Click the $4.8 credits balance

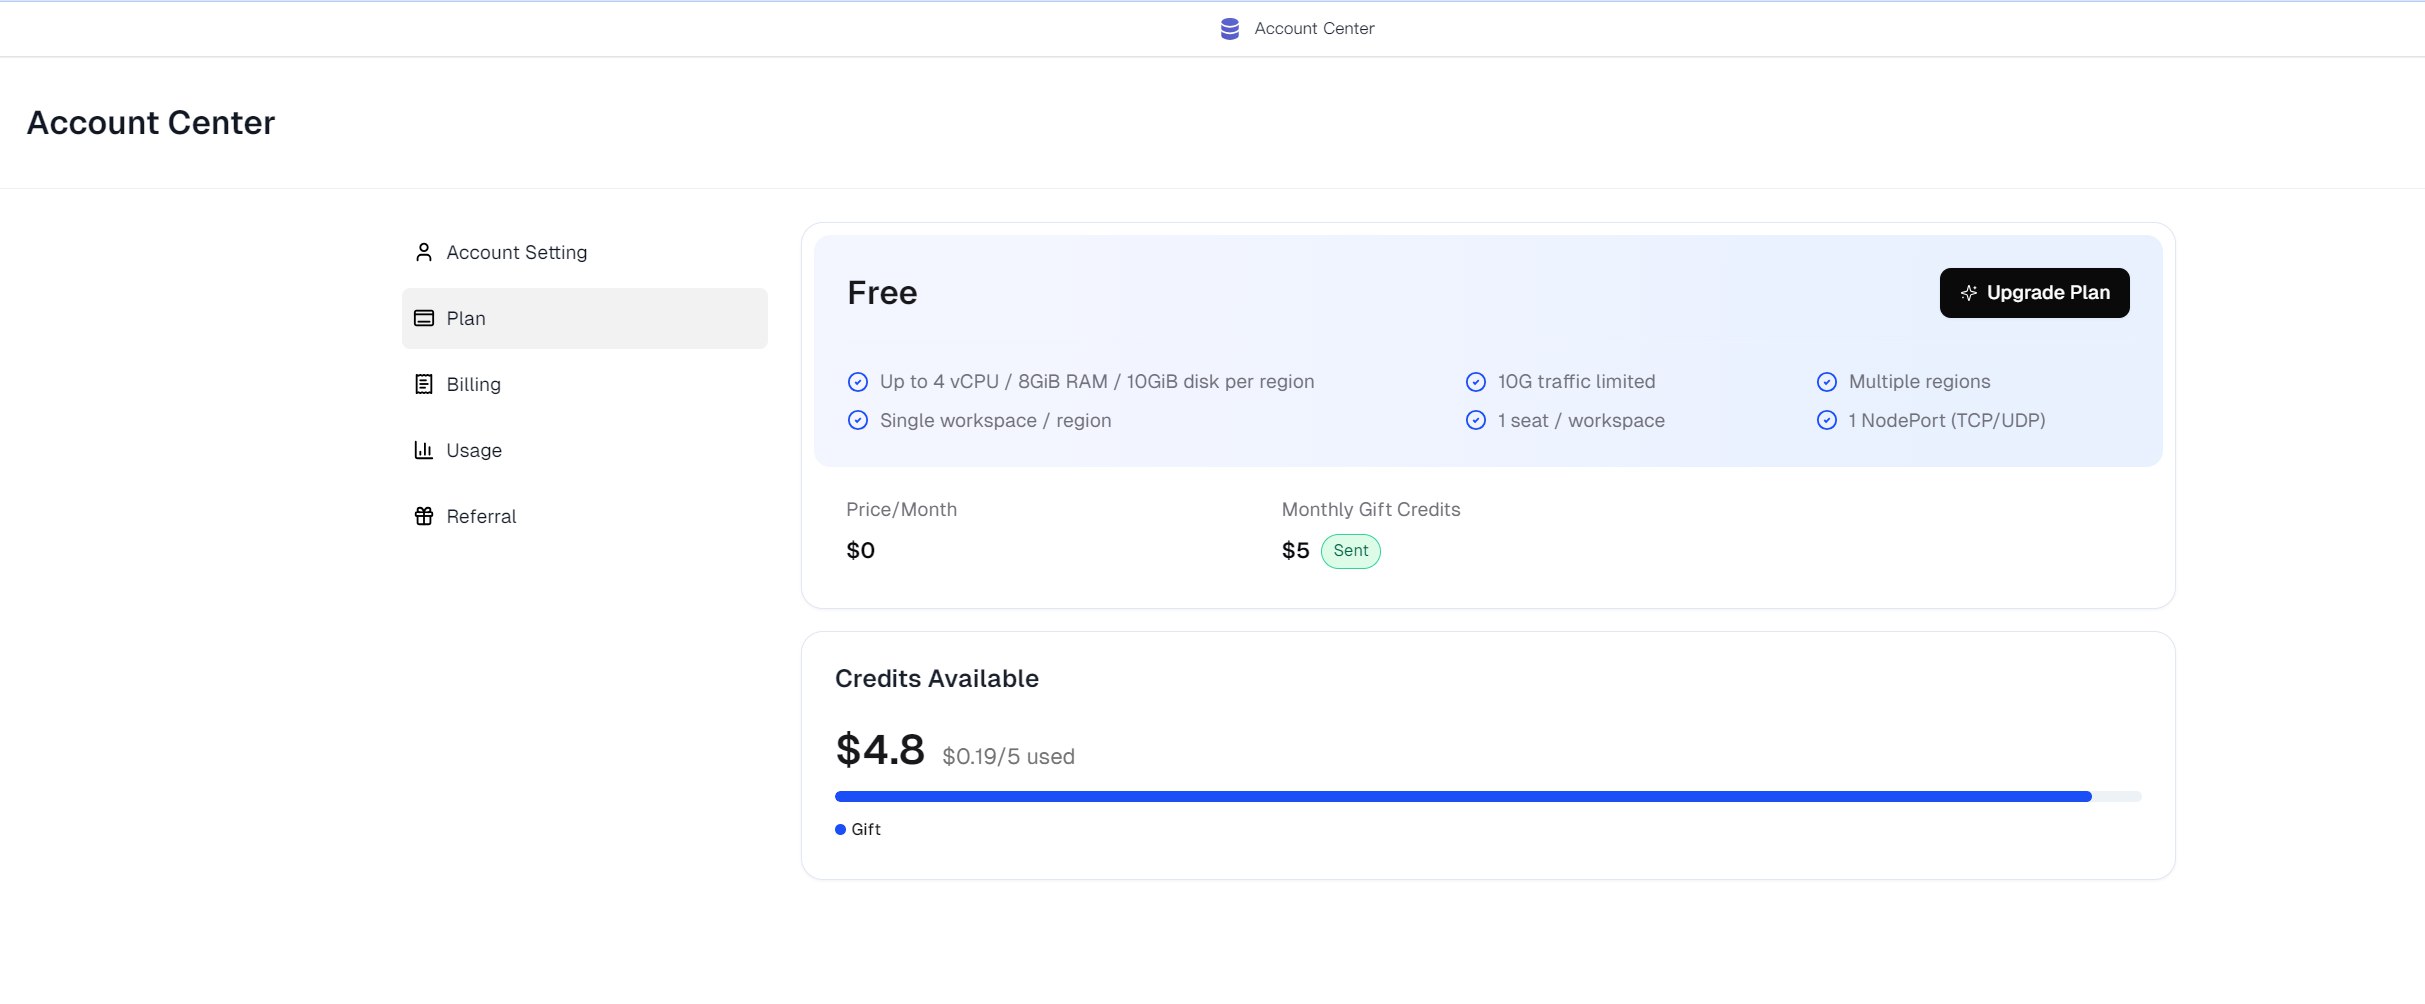[880, 750]
